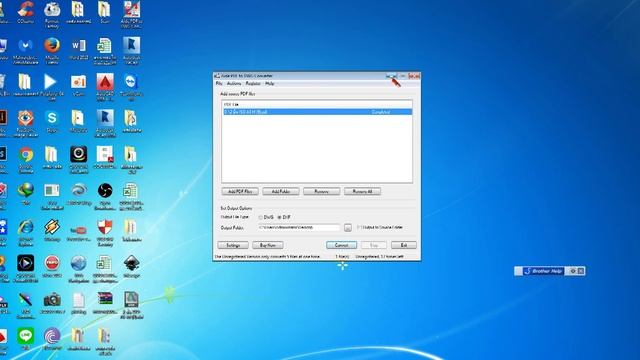Open the OBS Studio desktop icon

point(105,191)
